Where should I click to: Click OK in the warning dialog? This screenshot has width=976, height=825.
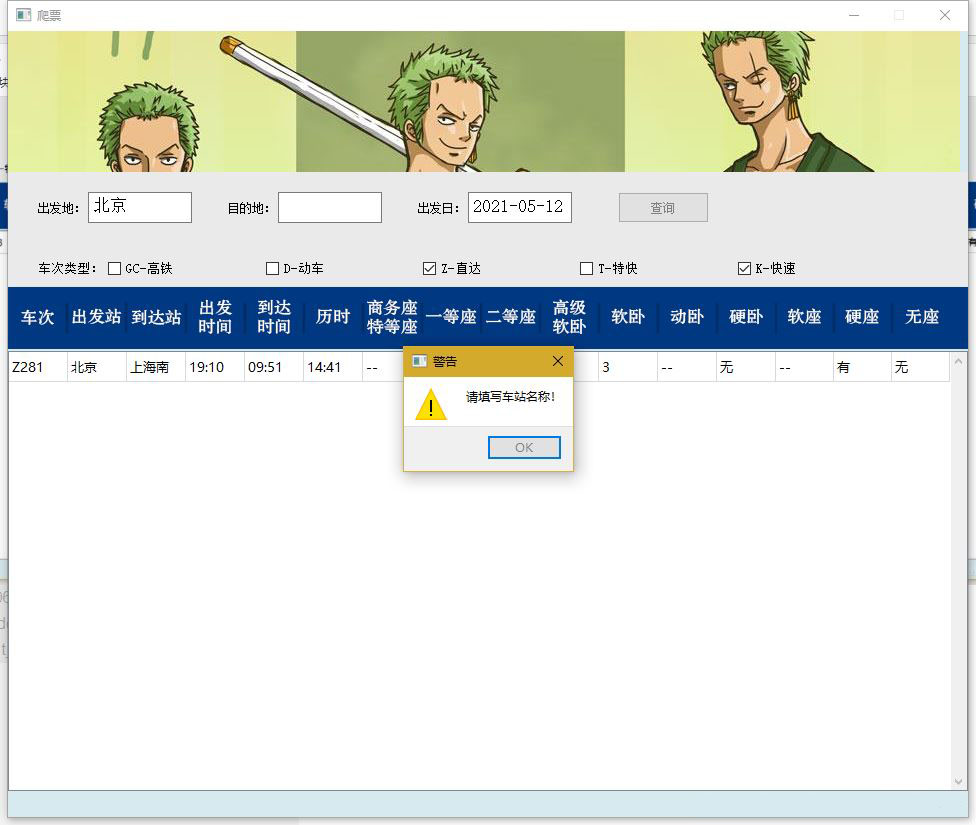(524, 448)
